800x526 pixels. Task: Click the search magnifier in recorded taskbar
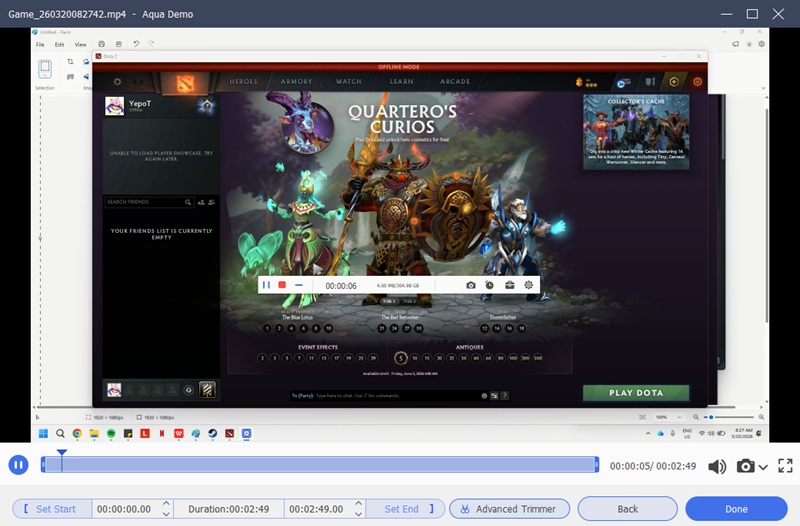[60, 434]
